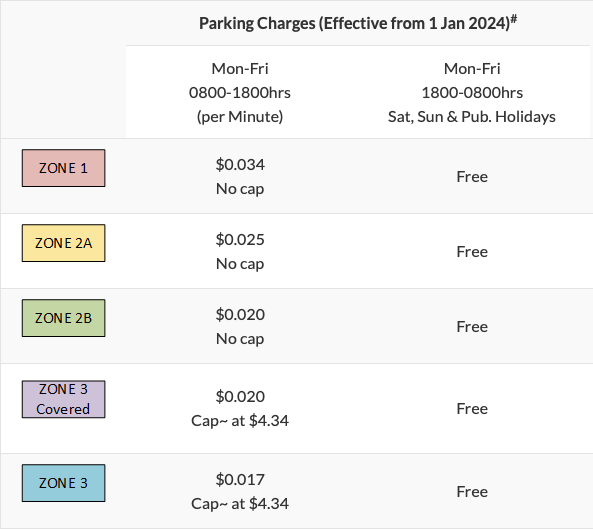593x529 pixels.
Task: Click the $0.017 rate for Zone 3
Action: (x=240, y=479)
